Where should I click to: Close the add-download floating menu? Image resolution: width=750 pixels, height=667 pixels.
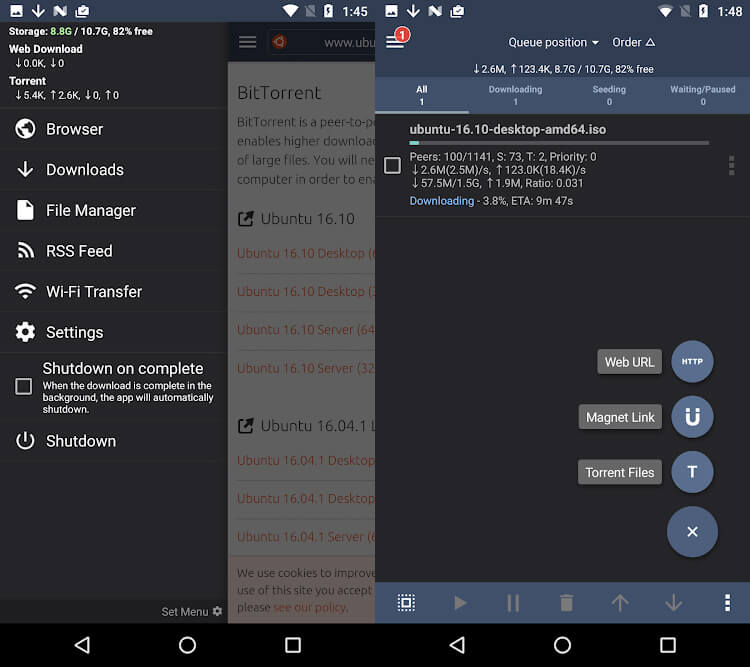tap(692, 532)
